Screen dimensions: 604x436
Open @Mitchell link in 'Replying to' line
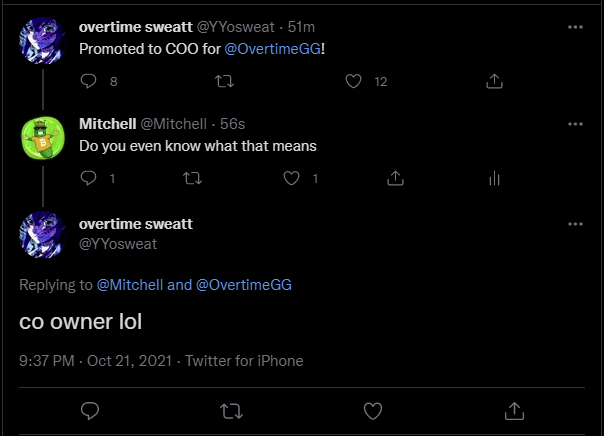tap(130, 285)
